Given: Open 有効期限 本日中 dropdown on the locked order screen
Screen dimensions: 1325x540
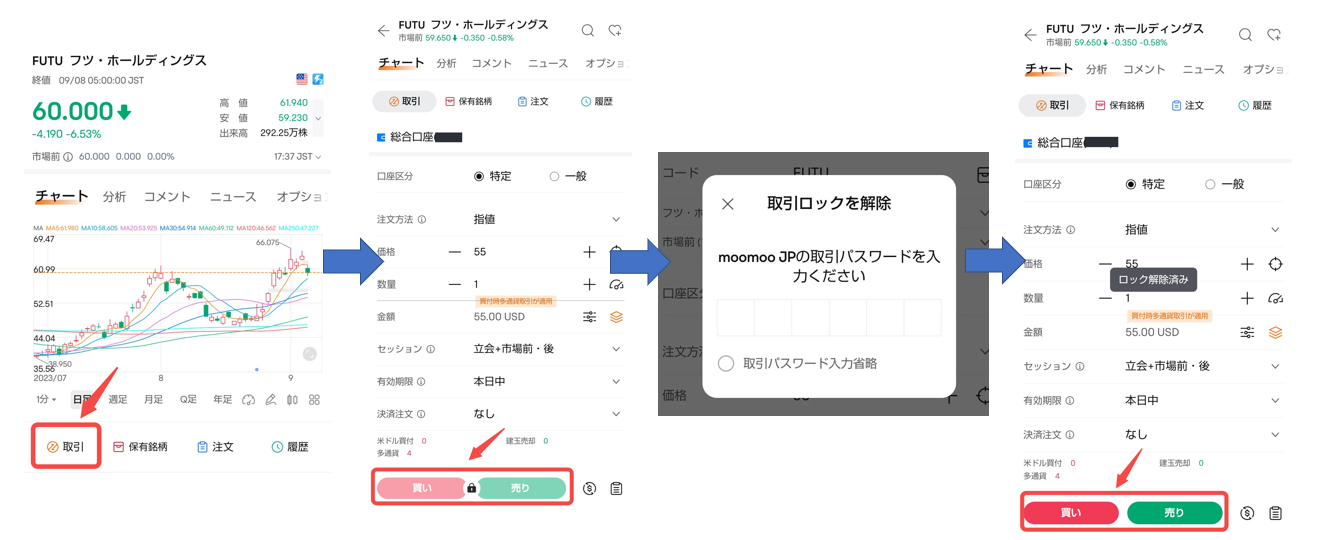Looking at the screenshot, I should (x=547, y=381).
